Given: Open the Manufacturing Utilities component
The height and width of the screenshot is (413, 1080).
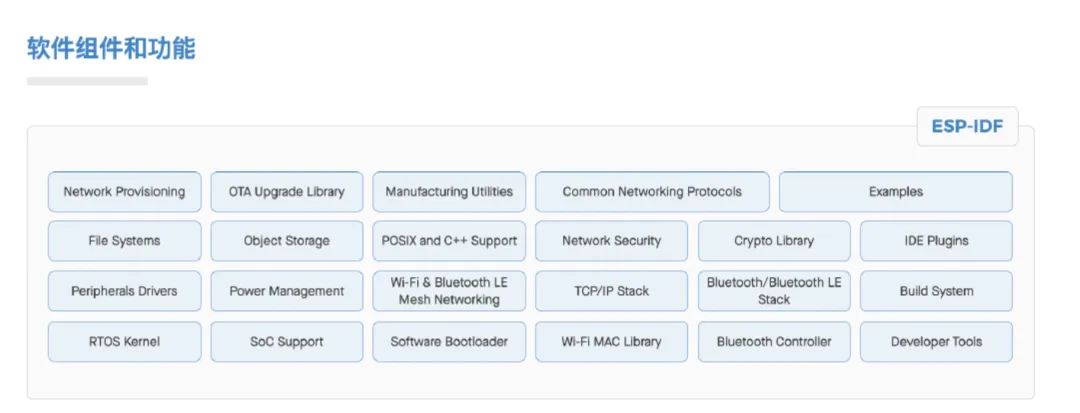Looking at the screenshot, I should (x=449, y=192).
